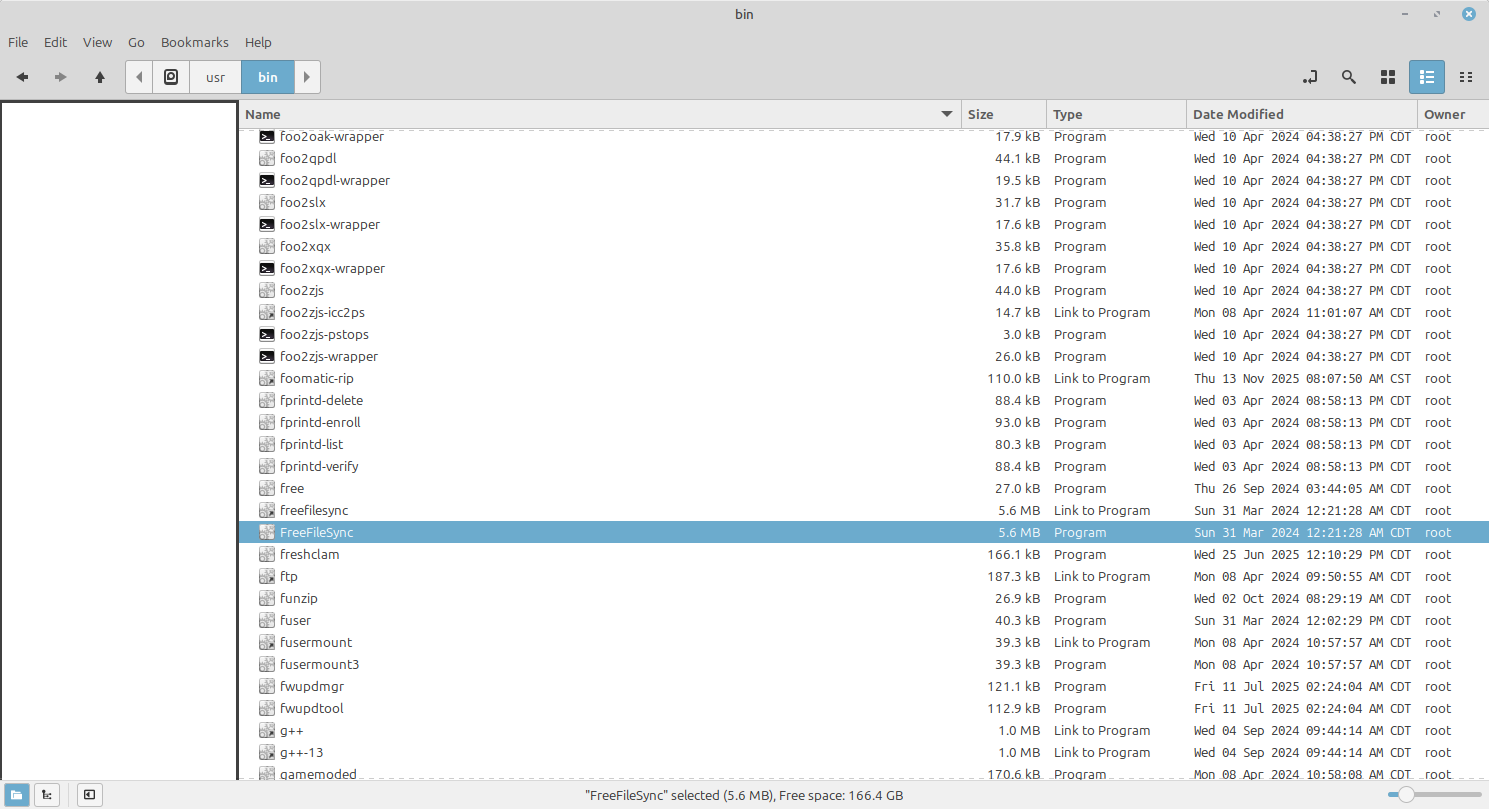Click the fwupdmgr program icon

click(x=267, y=686)
